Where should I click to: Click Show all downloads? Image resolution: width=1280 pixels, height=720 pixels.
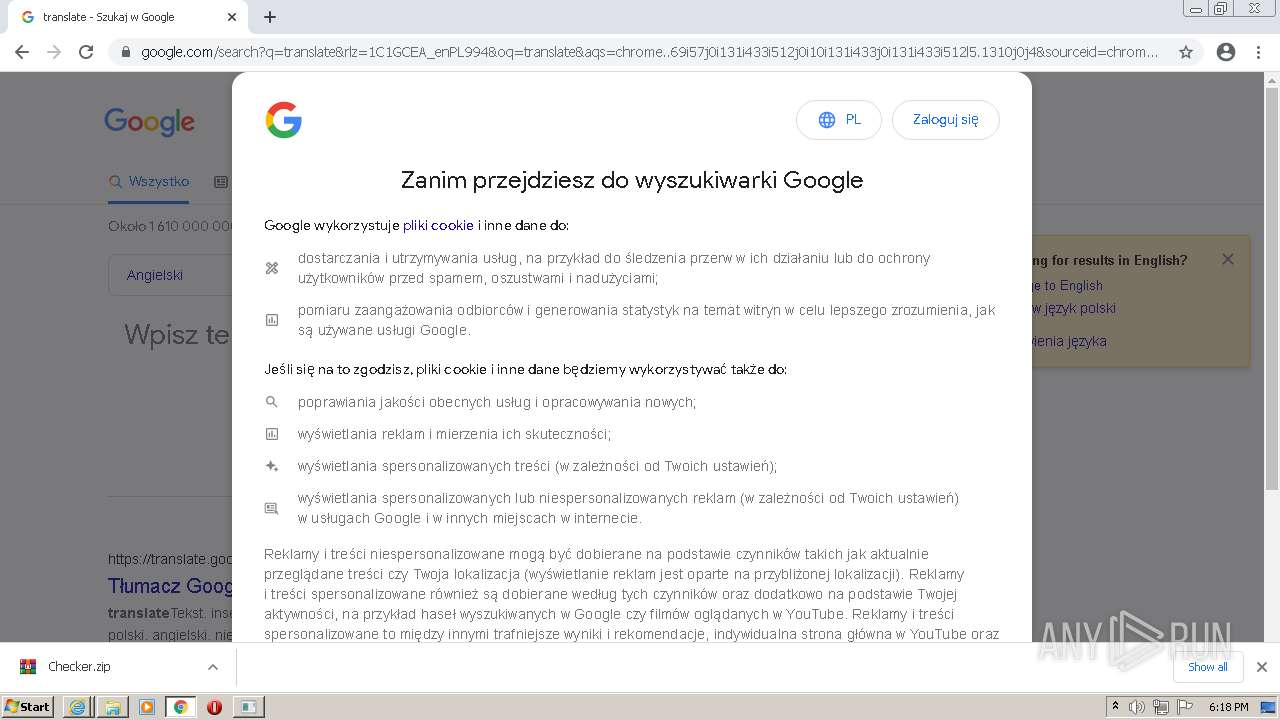point(1208,667)
